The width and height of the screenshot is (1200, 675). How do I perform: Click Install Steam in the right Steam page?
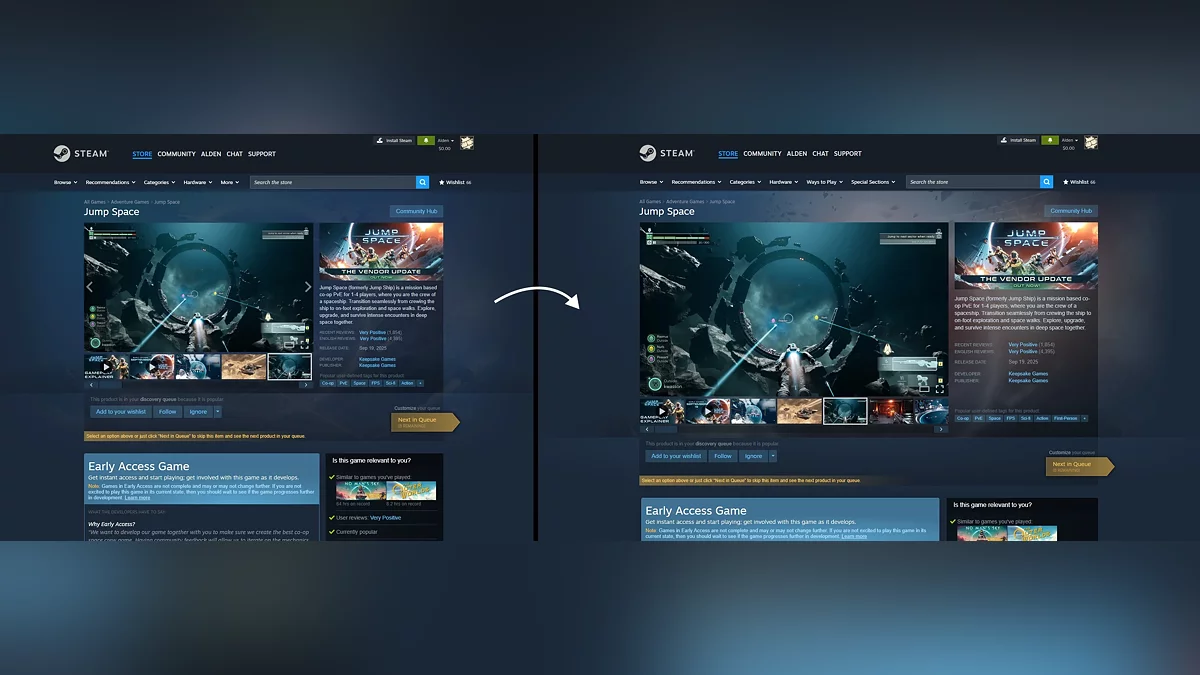pyautogui.click(x=1018, y=140)
